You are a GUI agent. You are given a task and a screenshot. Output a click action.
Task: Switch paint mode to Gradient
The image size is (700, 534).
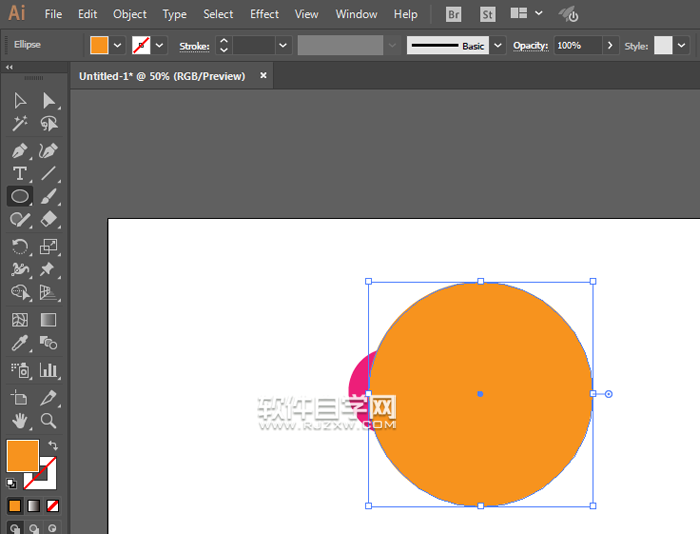click(x=33, y=506)
